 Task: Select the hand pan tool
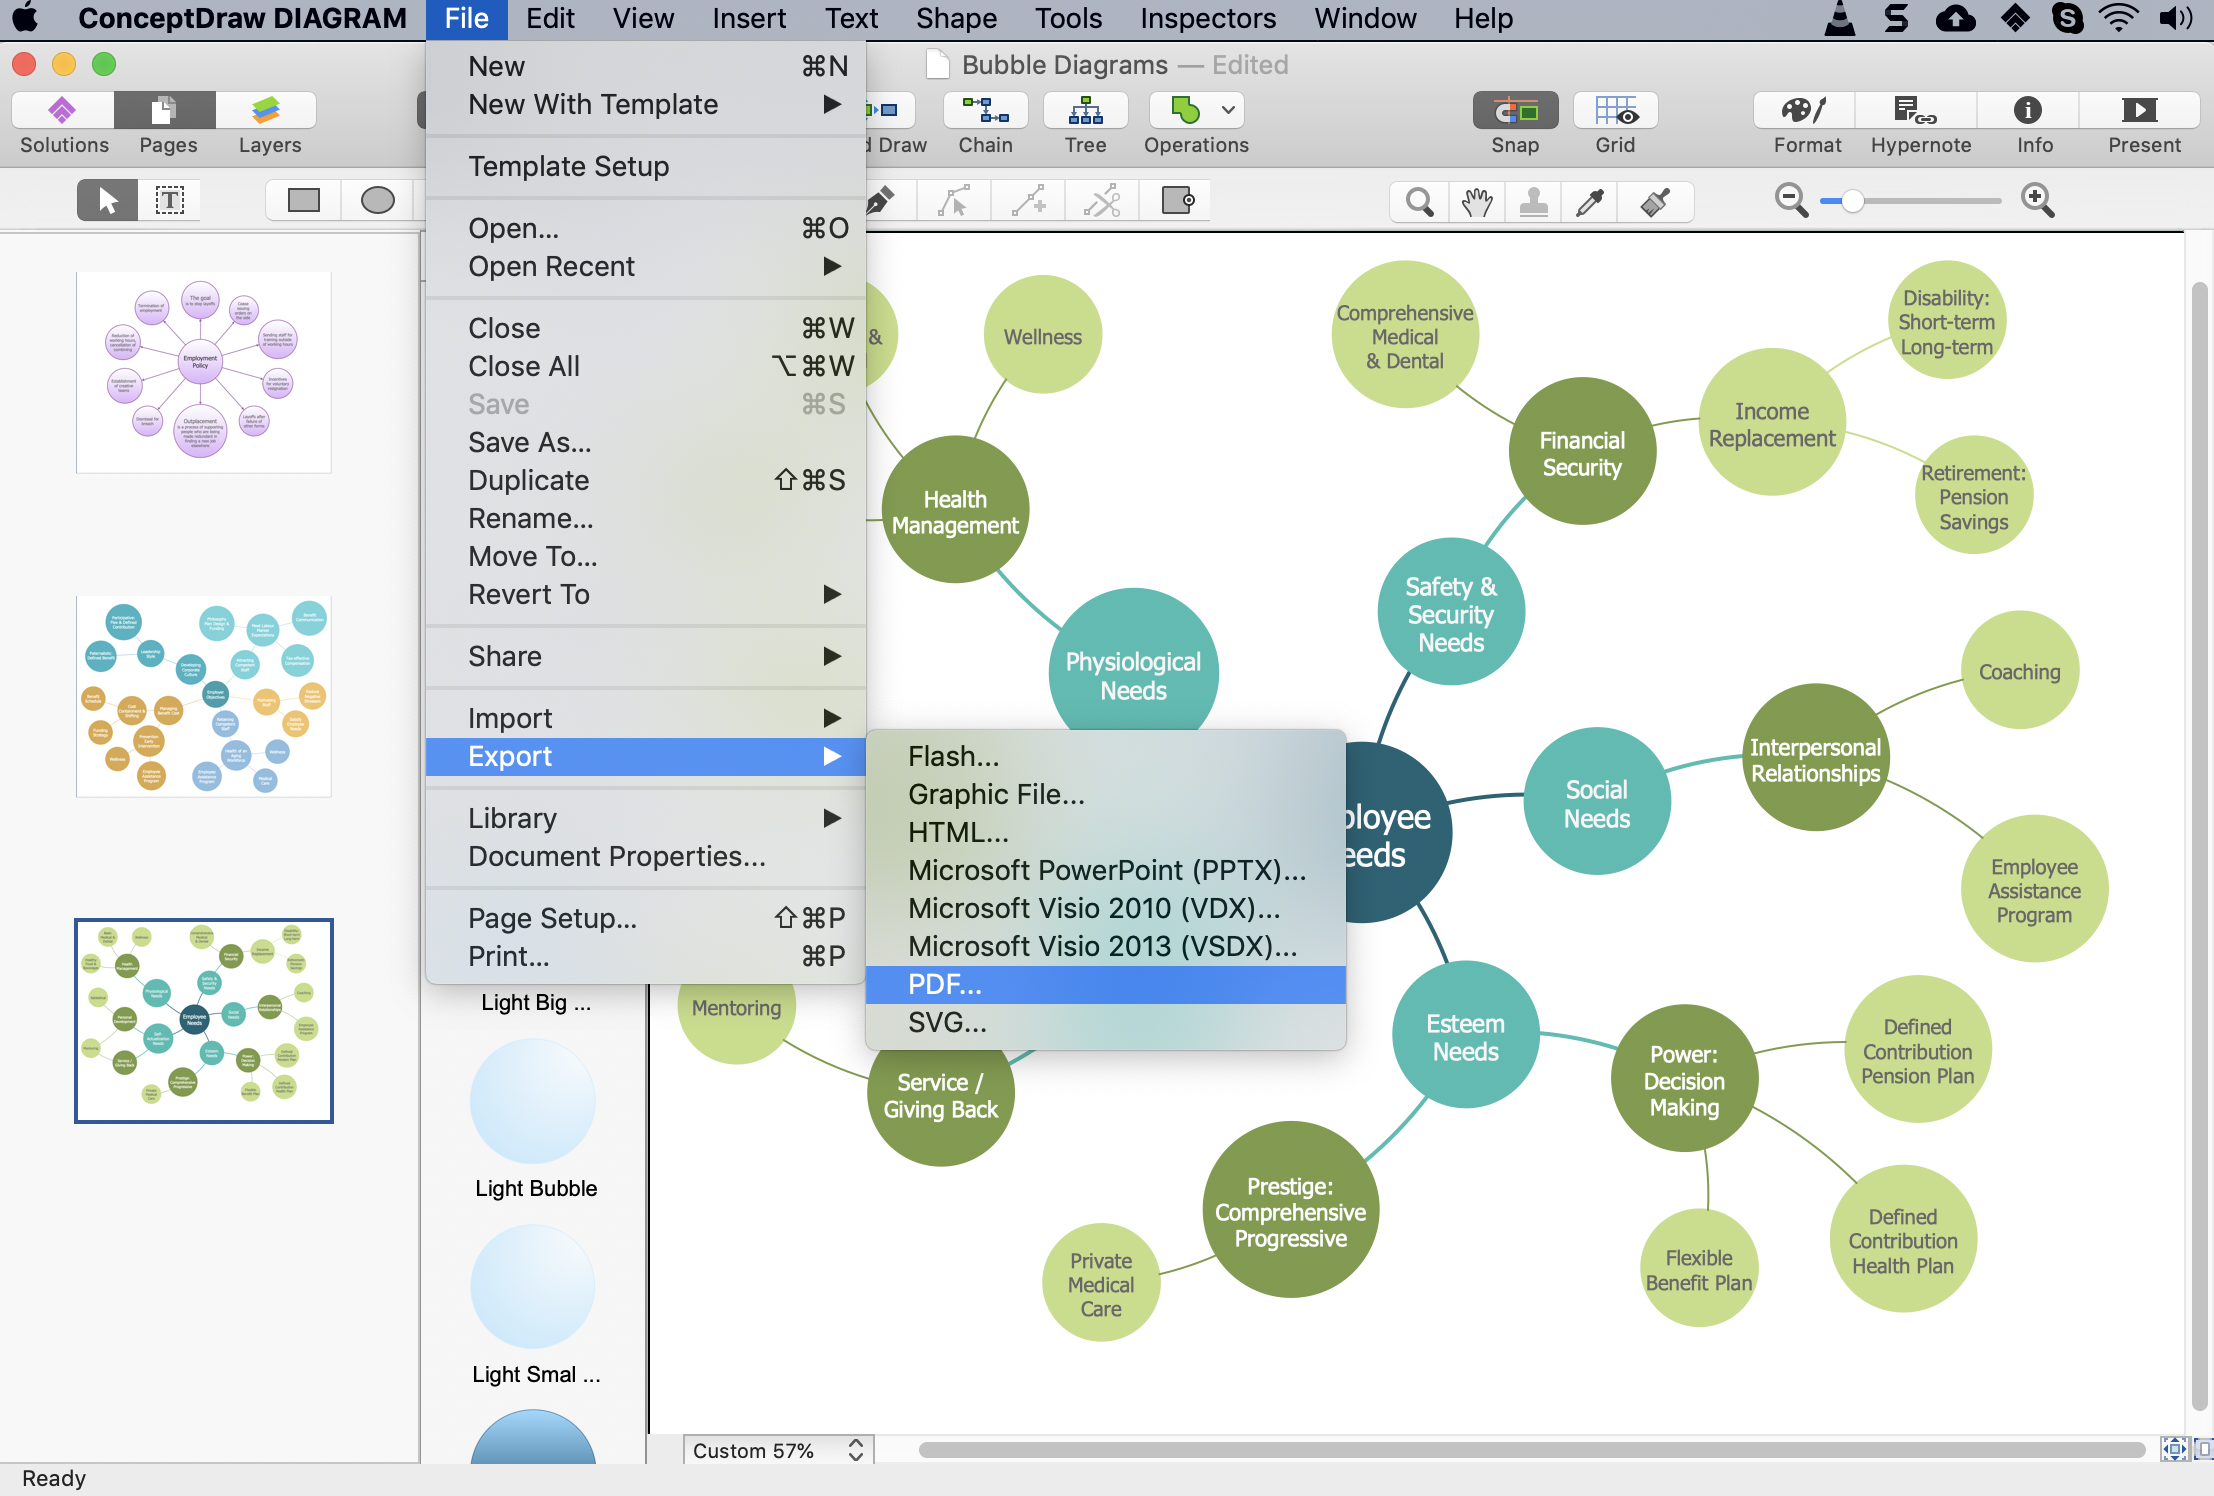pos(1476,202)
